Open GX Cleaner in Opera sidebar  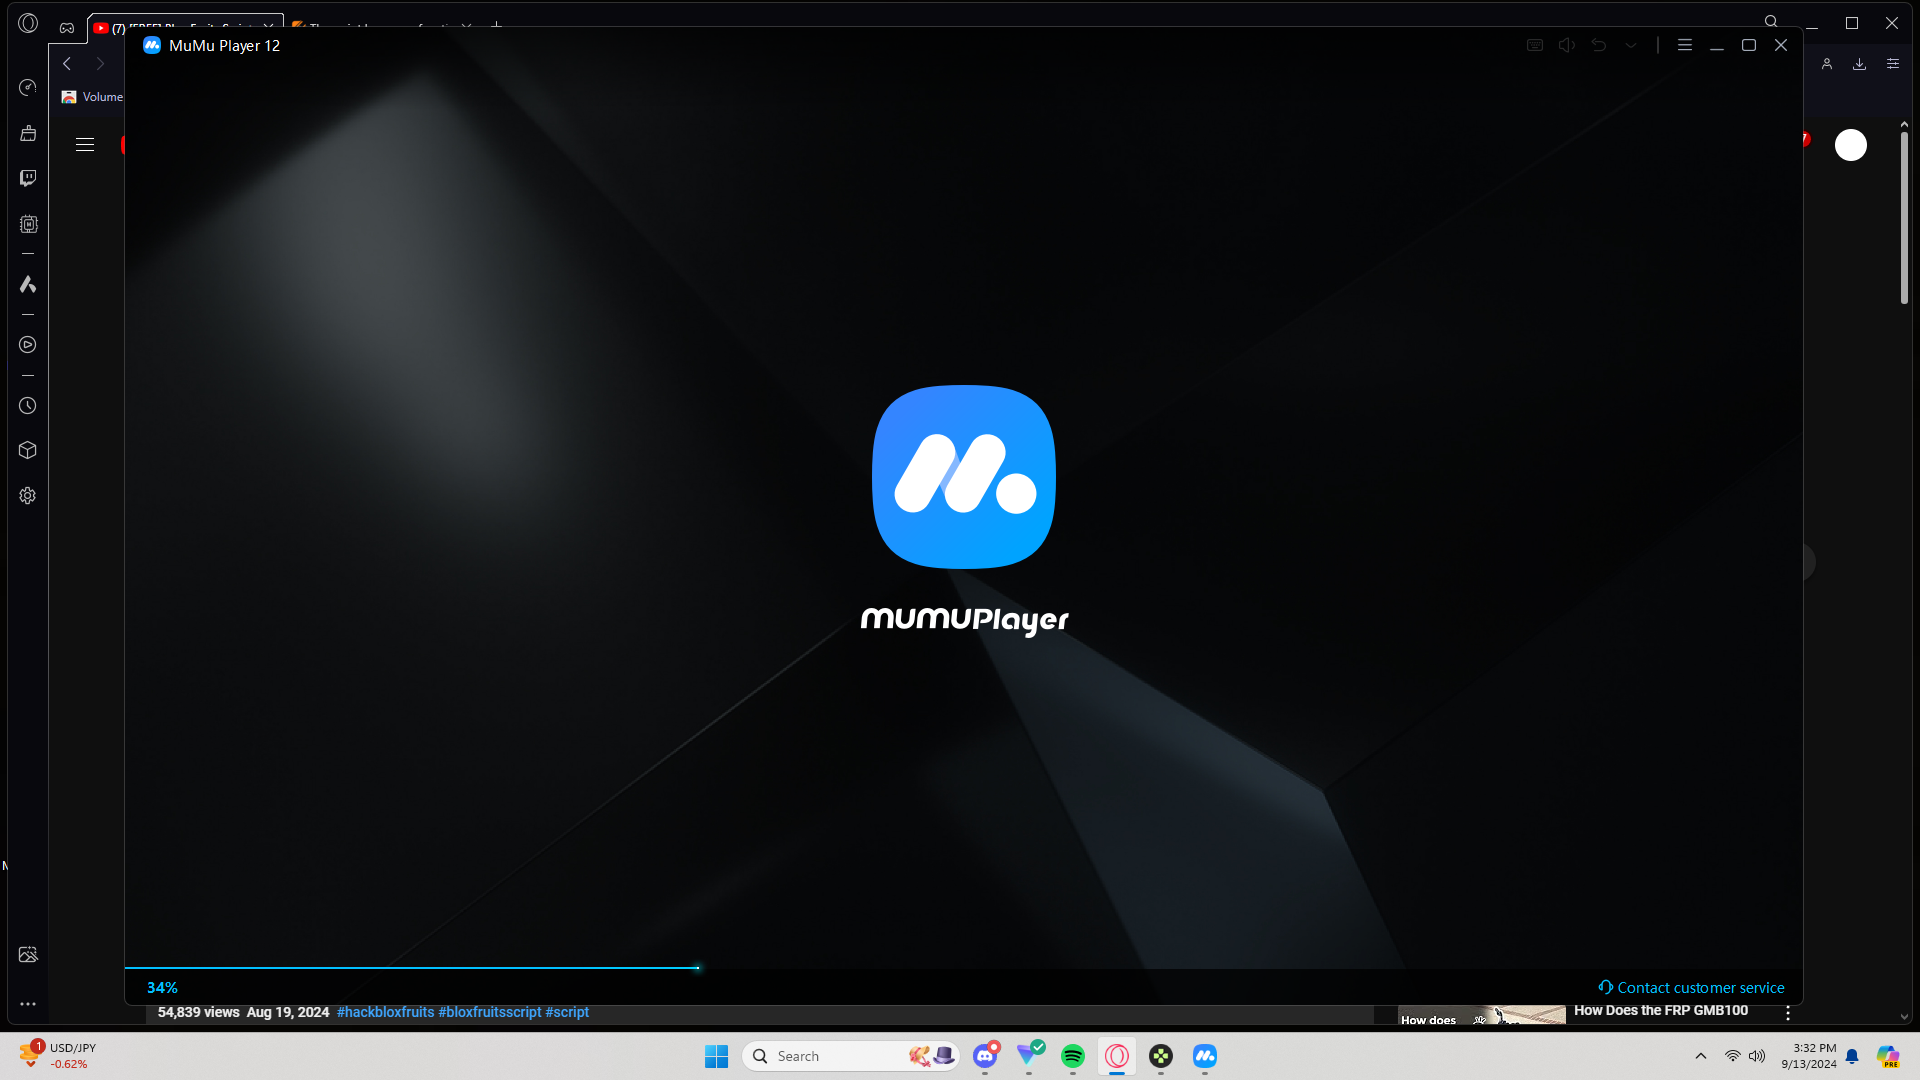click(x=28, y=133)
